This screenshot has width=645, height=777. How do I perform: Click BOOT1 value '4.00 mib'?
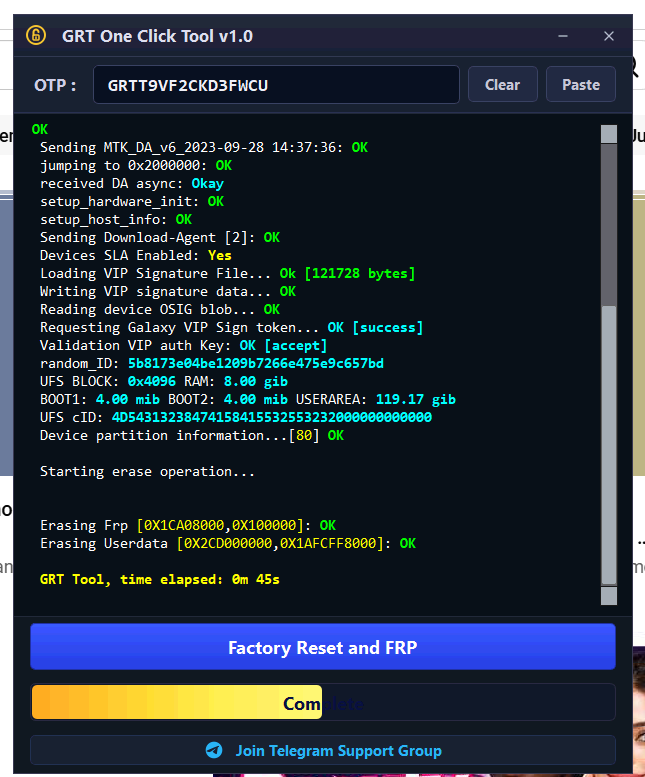pyautogui.click(x=128, y=399)
